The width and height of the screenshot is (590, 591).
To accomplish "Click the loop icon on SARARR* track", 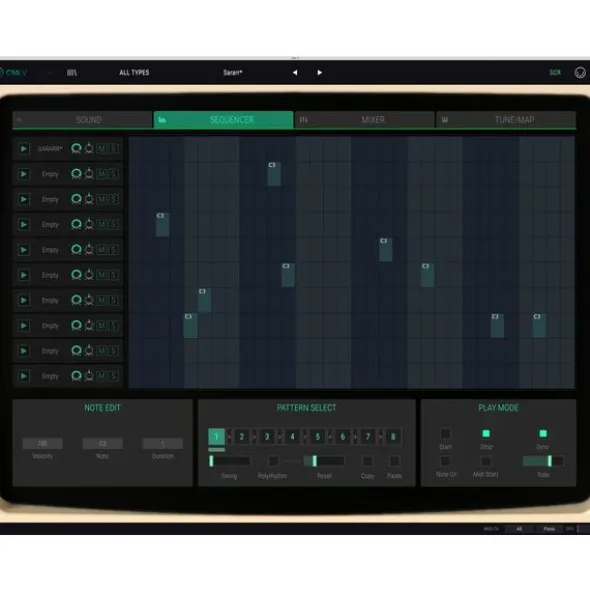I will (x=76, y=149).
